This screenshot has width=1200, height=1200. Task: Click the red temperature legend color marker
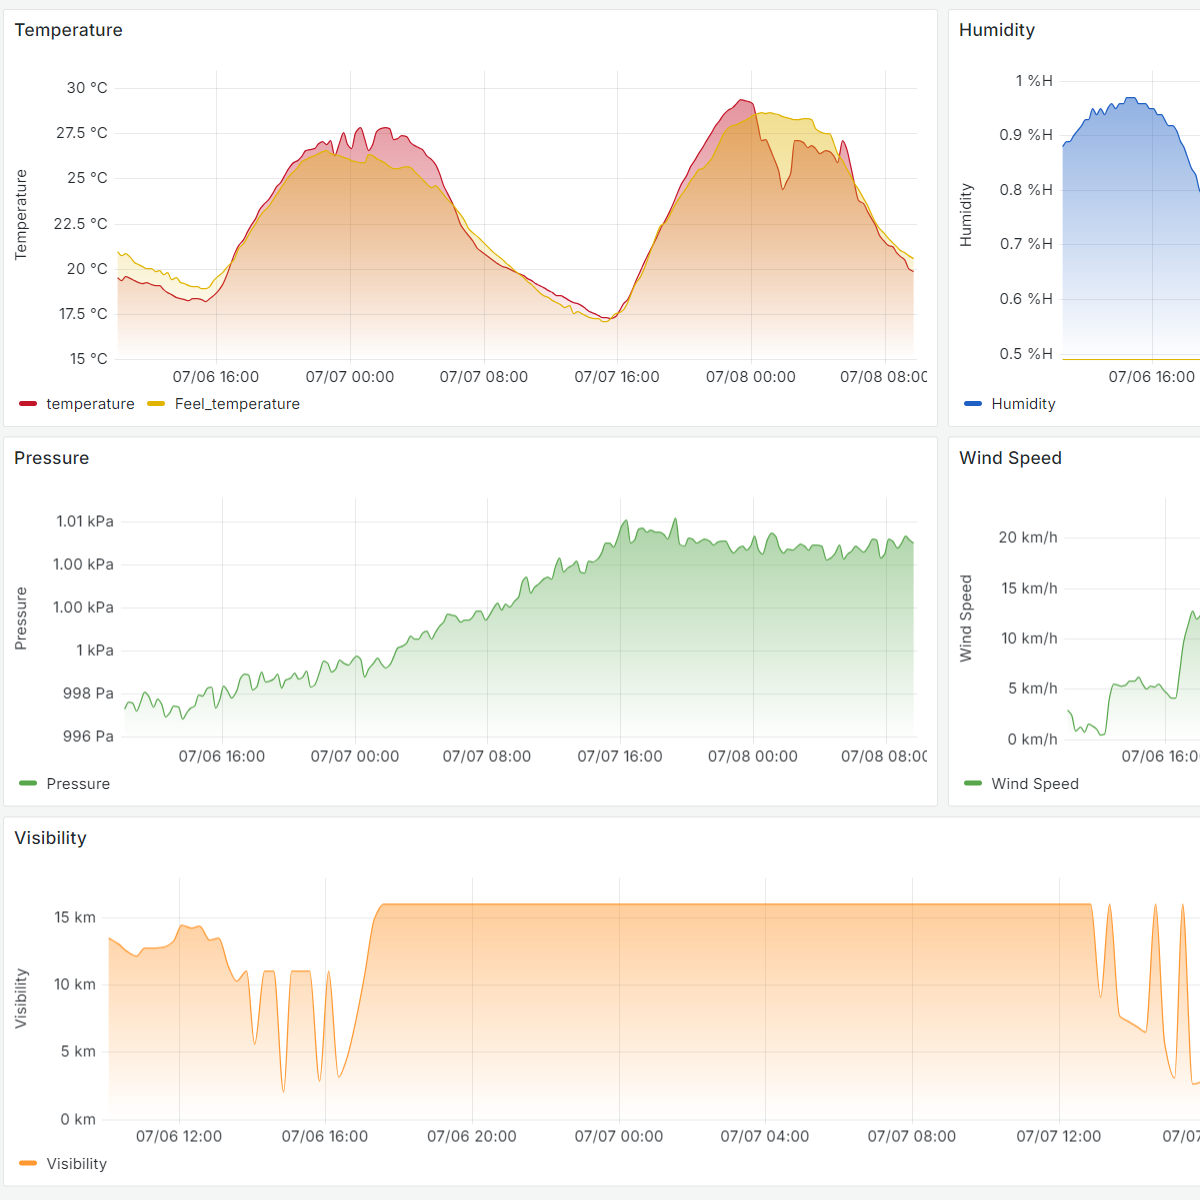26,404
